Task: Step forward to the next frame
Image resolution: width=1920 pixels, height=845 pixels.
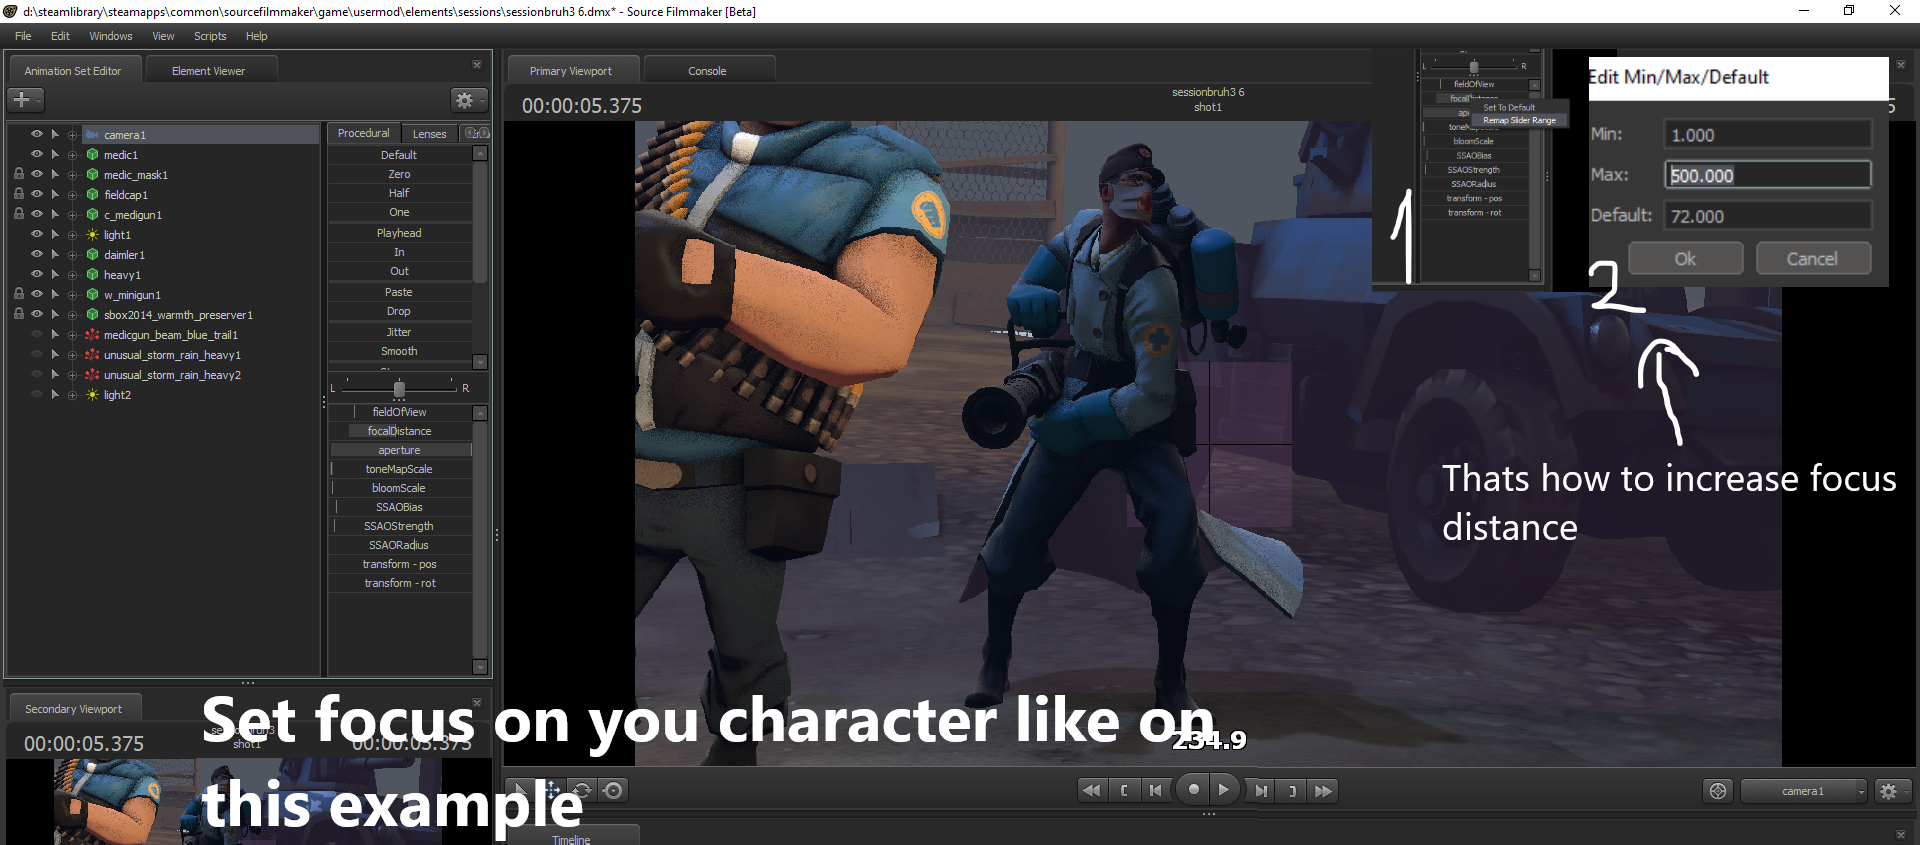Action: pyautogui.click(x=1261, y=790)
